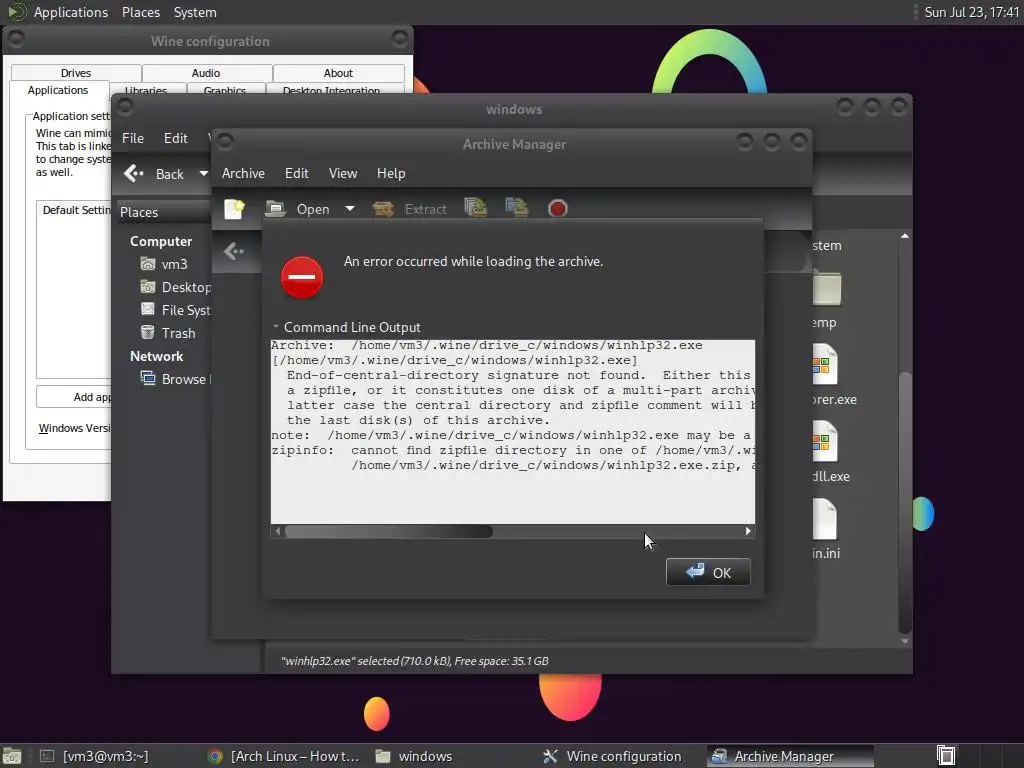Open the Applications menu in top panel
This screenshot has height=768, width=1024.
click(71, 12)
